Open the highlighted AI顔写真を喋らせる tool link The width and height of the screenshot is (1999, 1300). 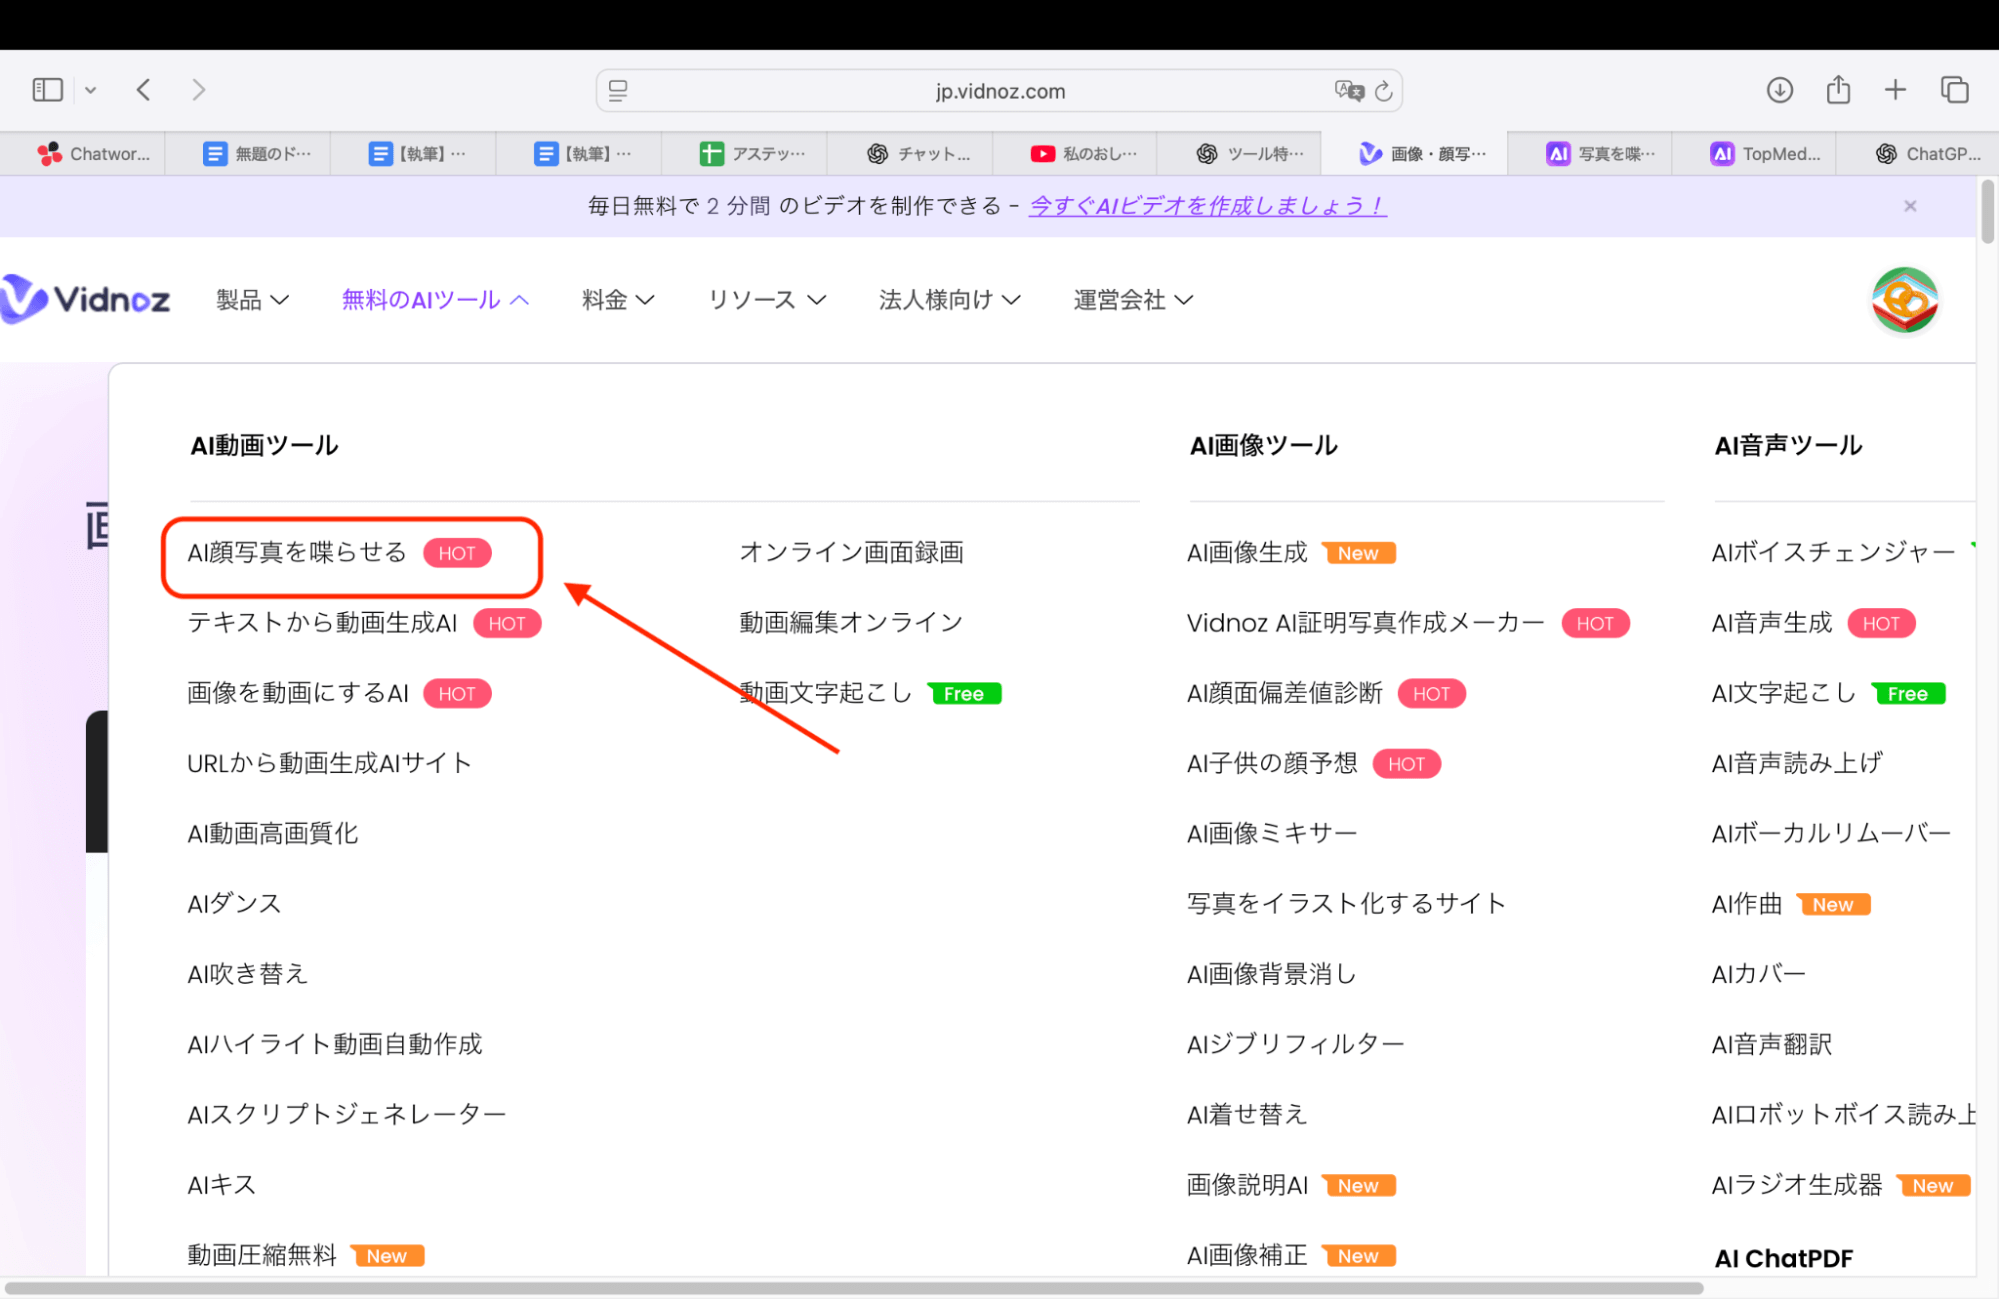click(x=297, y=552)
